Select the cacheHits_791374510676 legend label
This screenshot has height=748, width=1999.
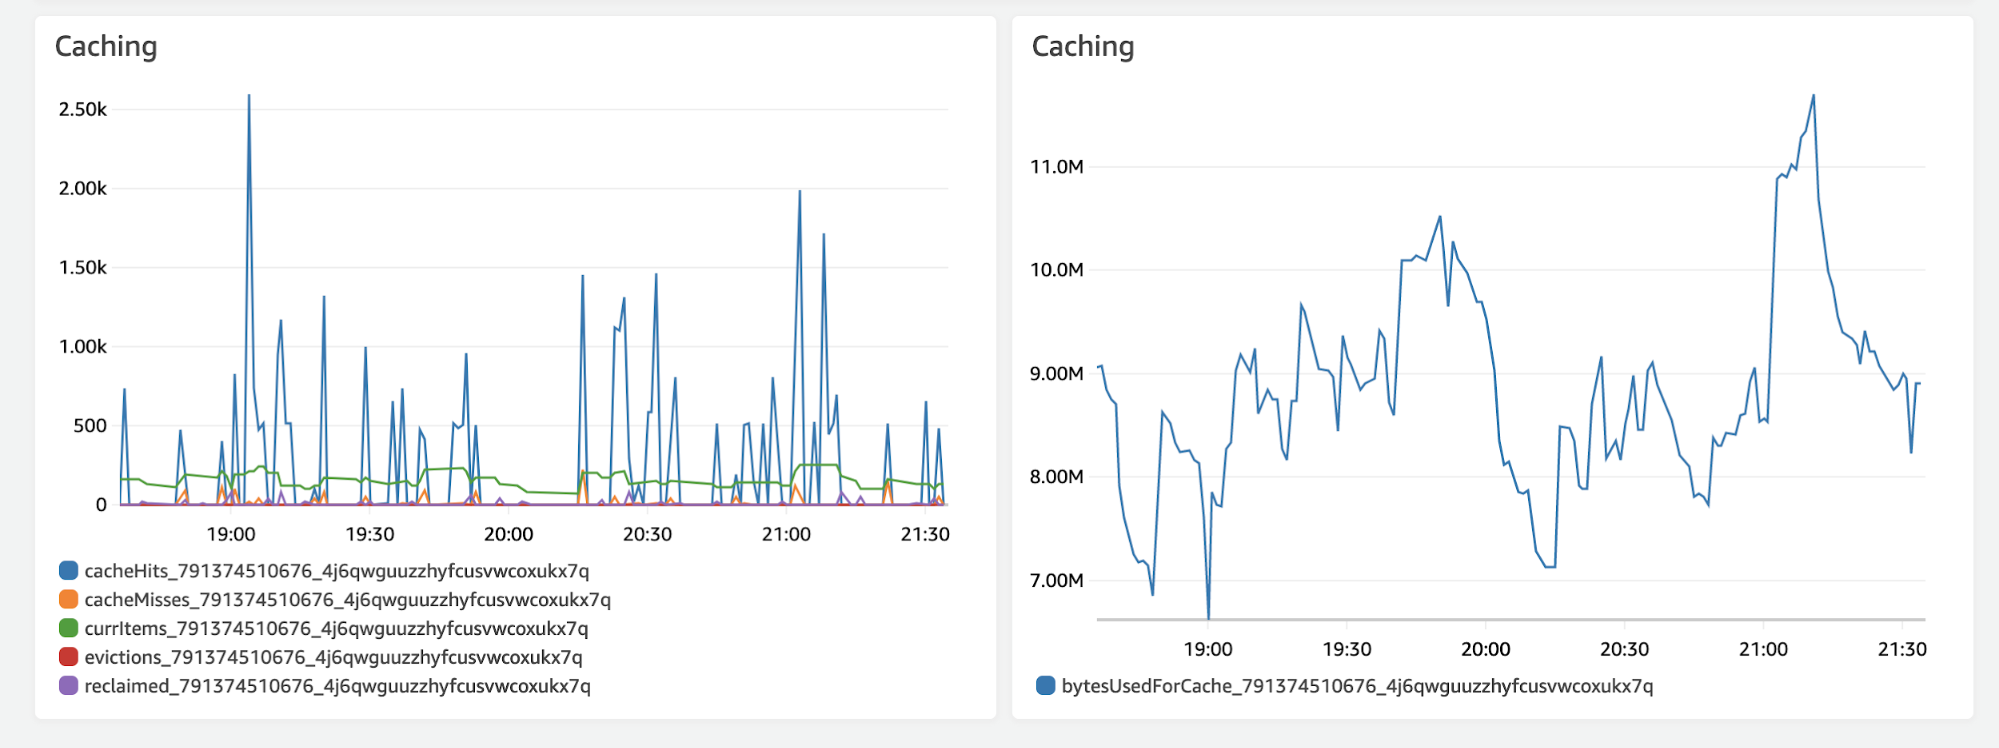337,571
